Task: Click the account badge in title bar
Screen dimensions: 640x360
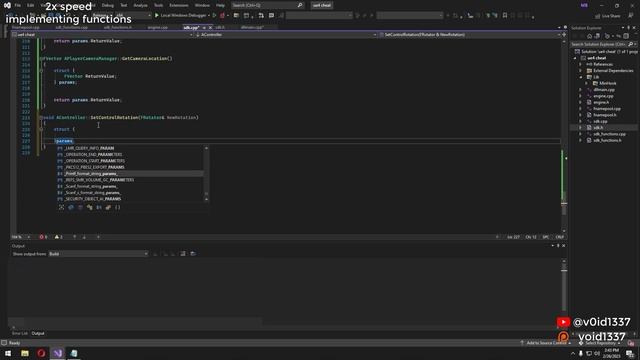Action: click(x=584, y=5)
